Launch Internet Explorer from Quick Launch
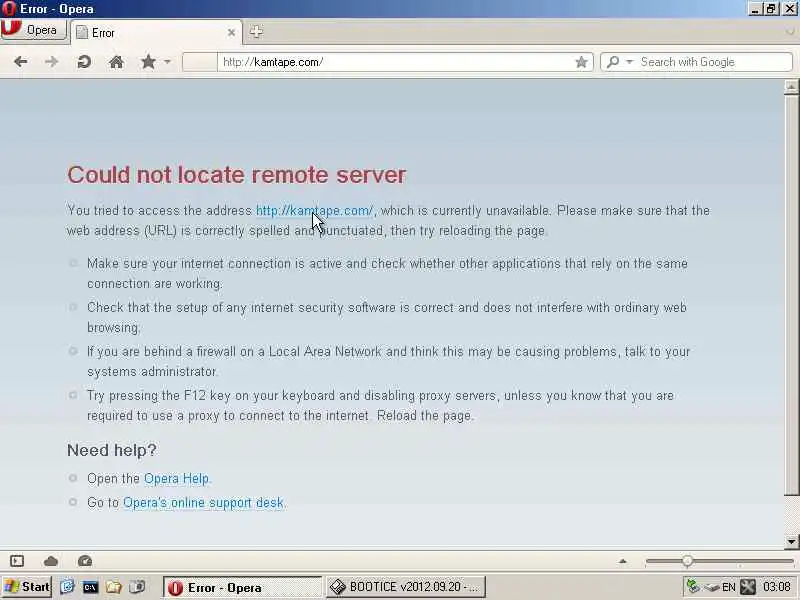The image size is (800, 600). (67, 587)
